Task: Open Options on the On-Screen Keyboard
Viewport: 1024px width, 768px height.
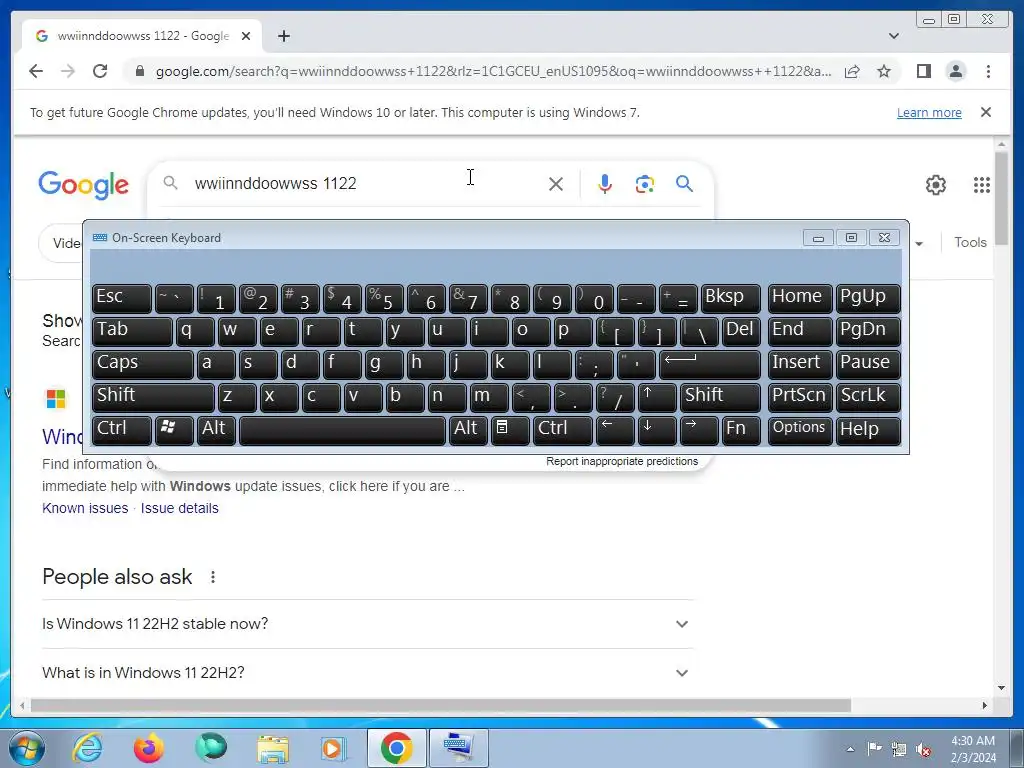Action: pos(800,430)
